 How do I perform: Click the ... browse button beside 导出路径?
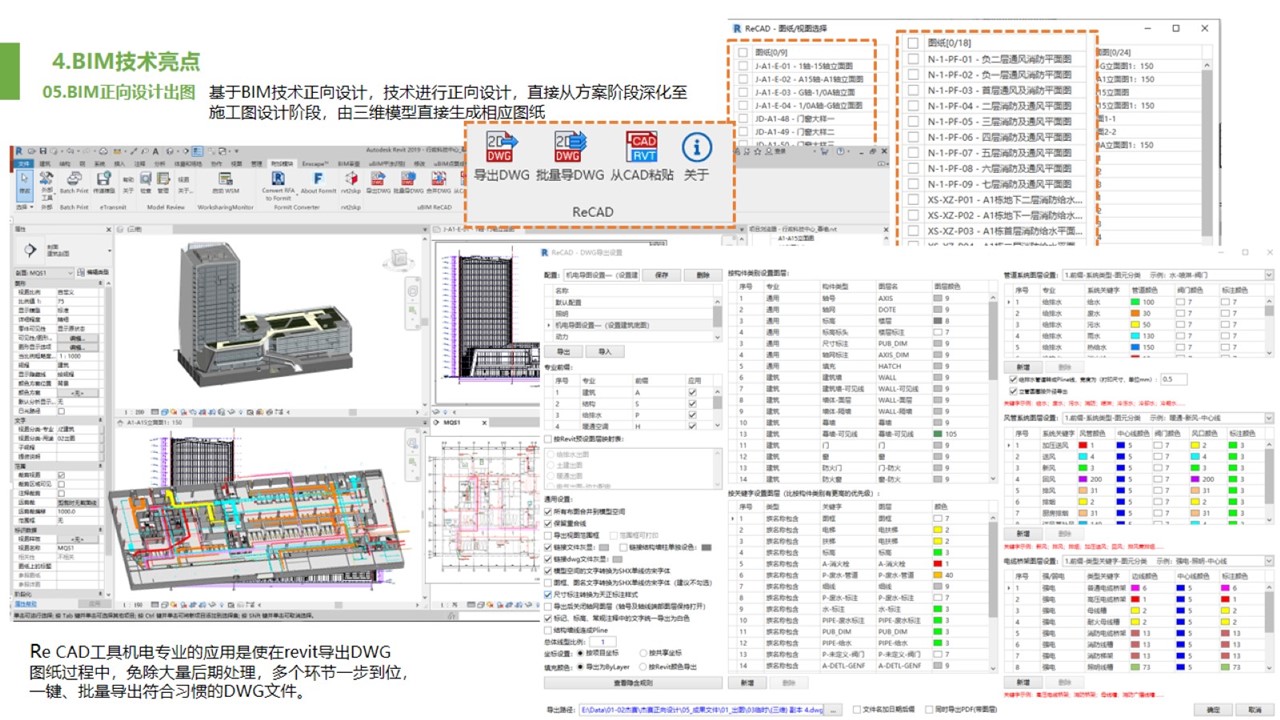(835, 709)
